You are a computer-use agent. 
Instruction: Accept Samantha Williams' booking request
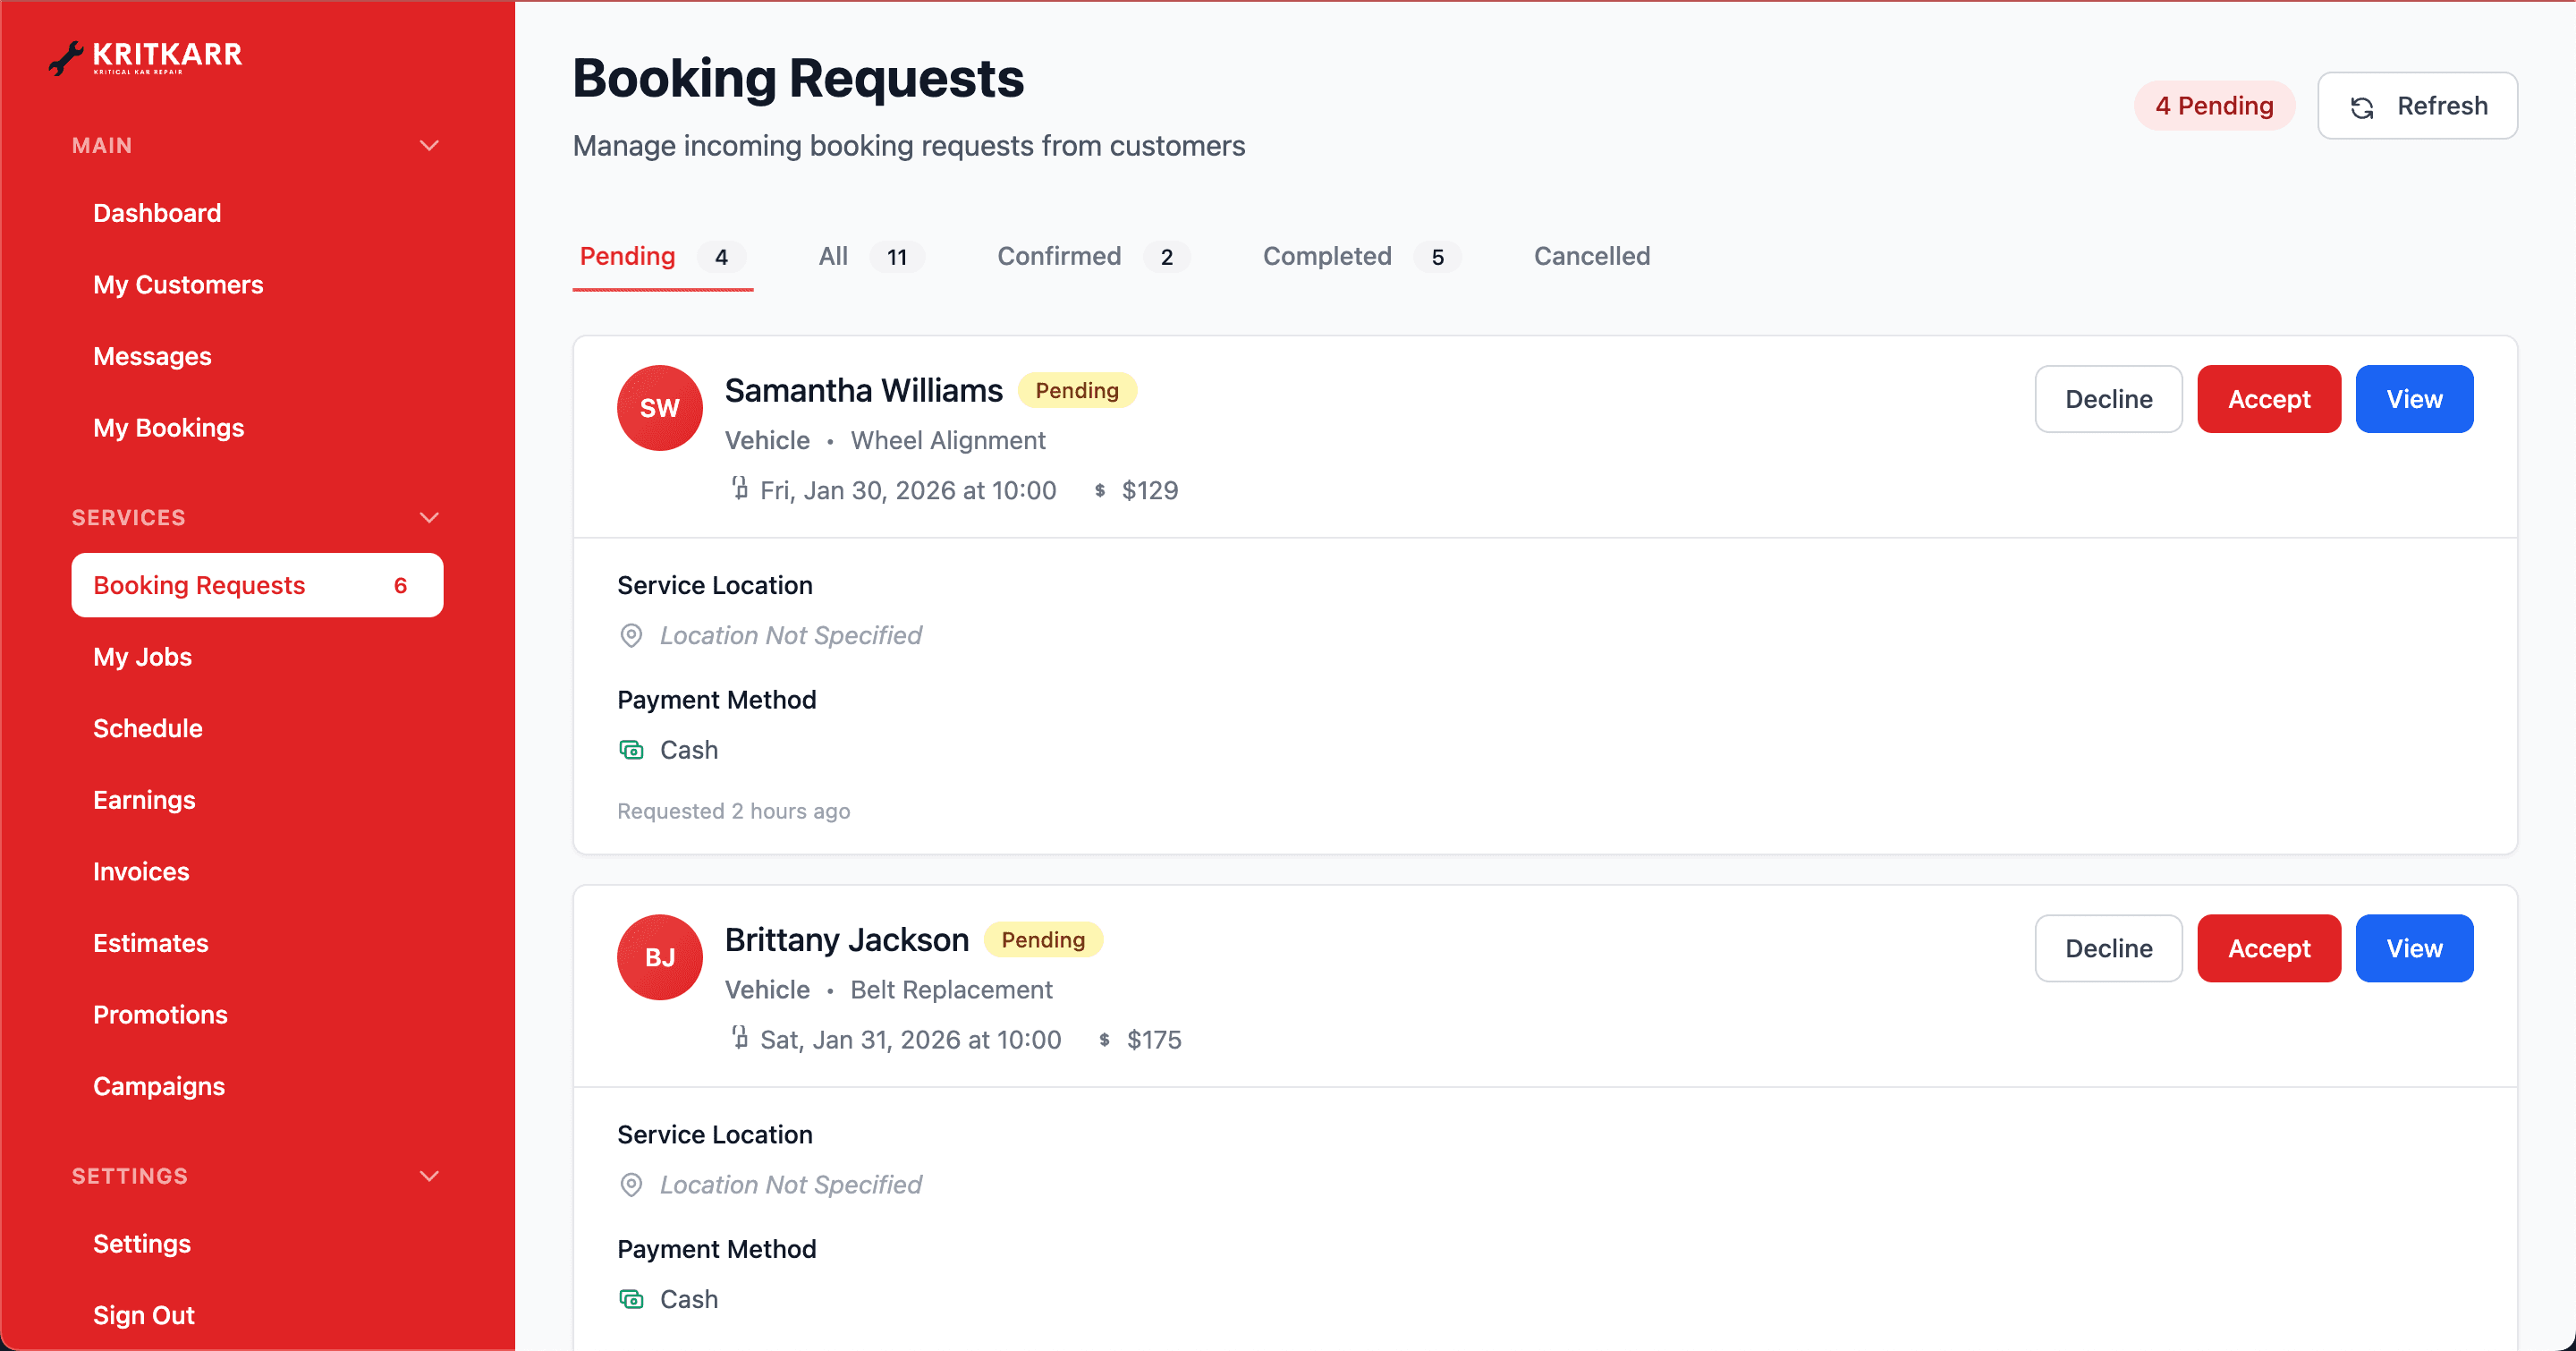click(x=2268, y=398)
